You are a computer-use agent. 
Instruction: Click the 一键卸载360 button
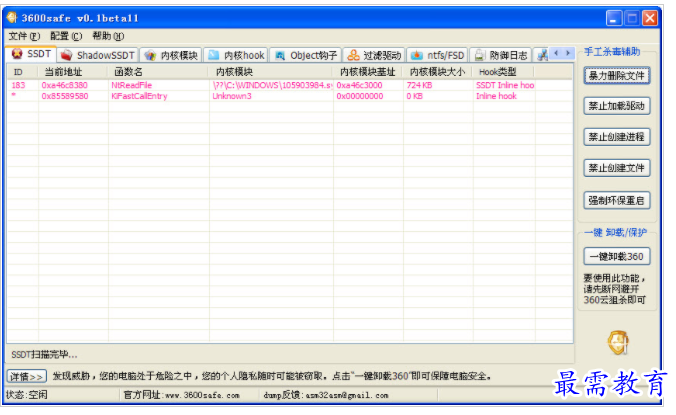coord(617,256)
